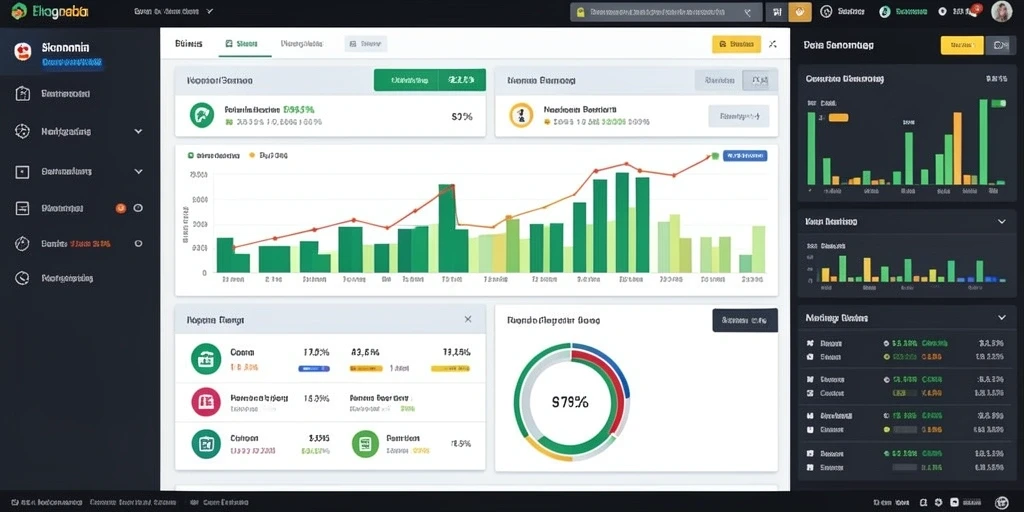
Task: Toggle the small circle on fifth sidebar row
Action: pyautogui.click(x=138, y=243)
